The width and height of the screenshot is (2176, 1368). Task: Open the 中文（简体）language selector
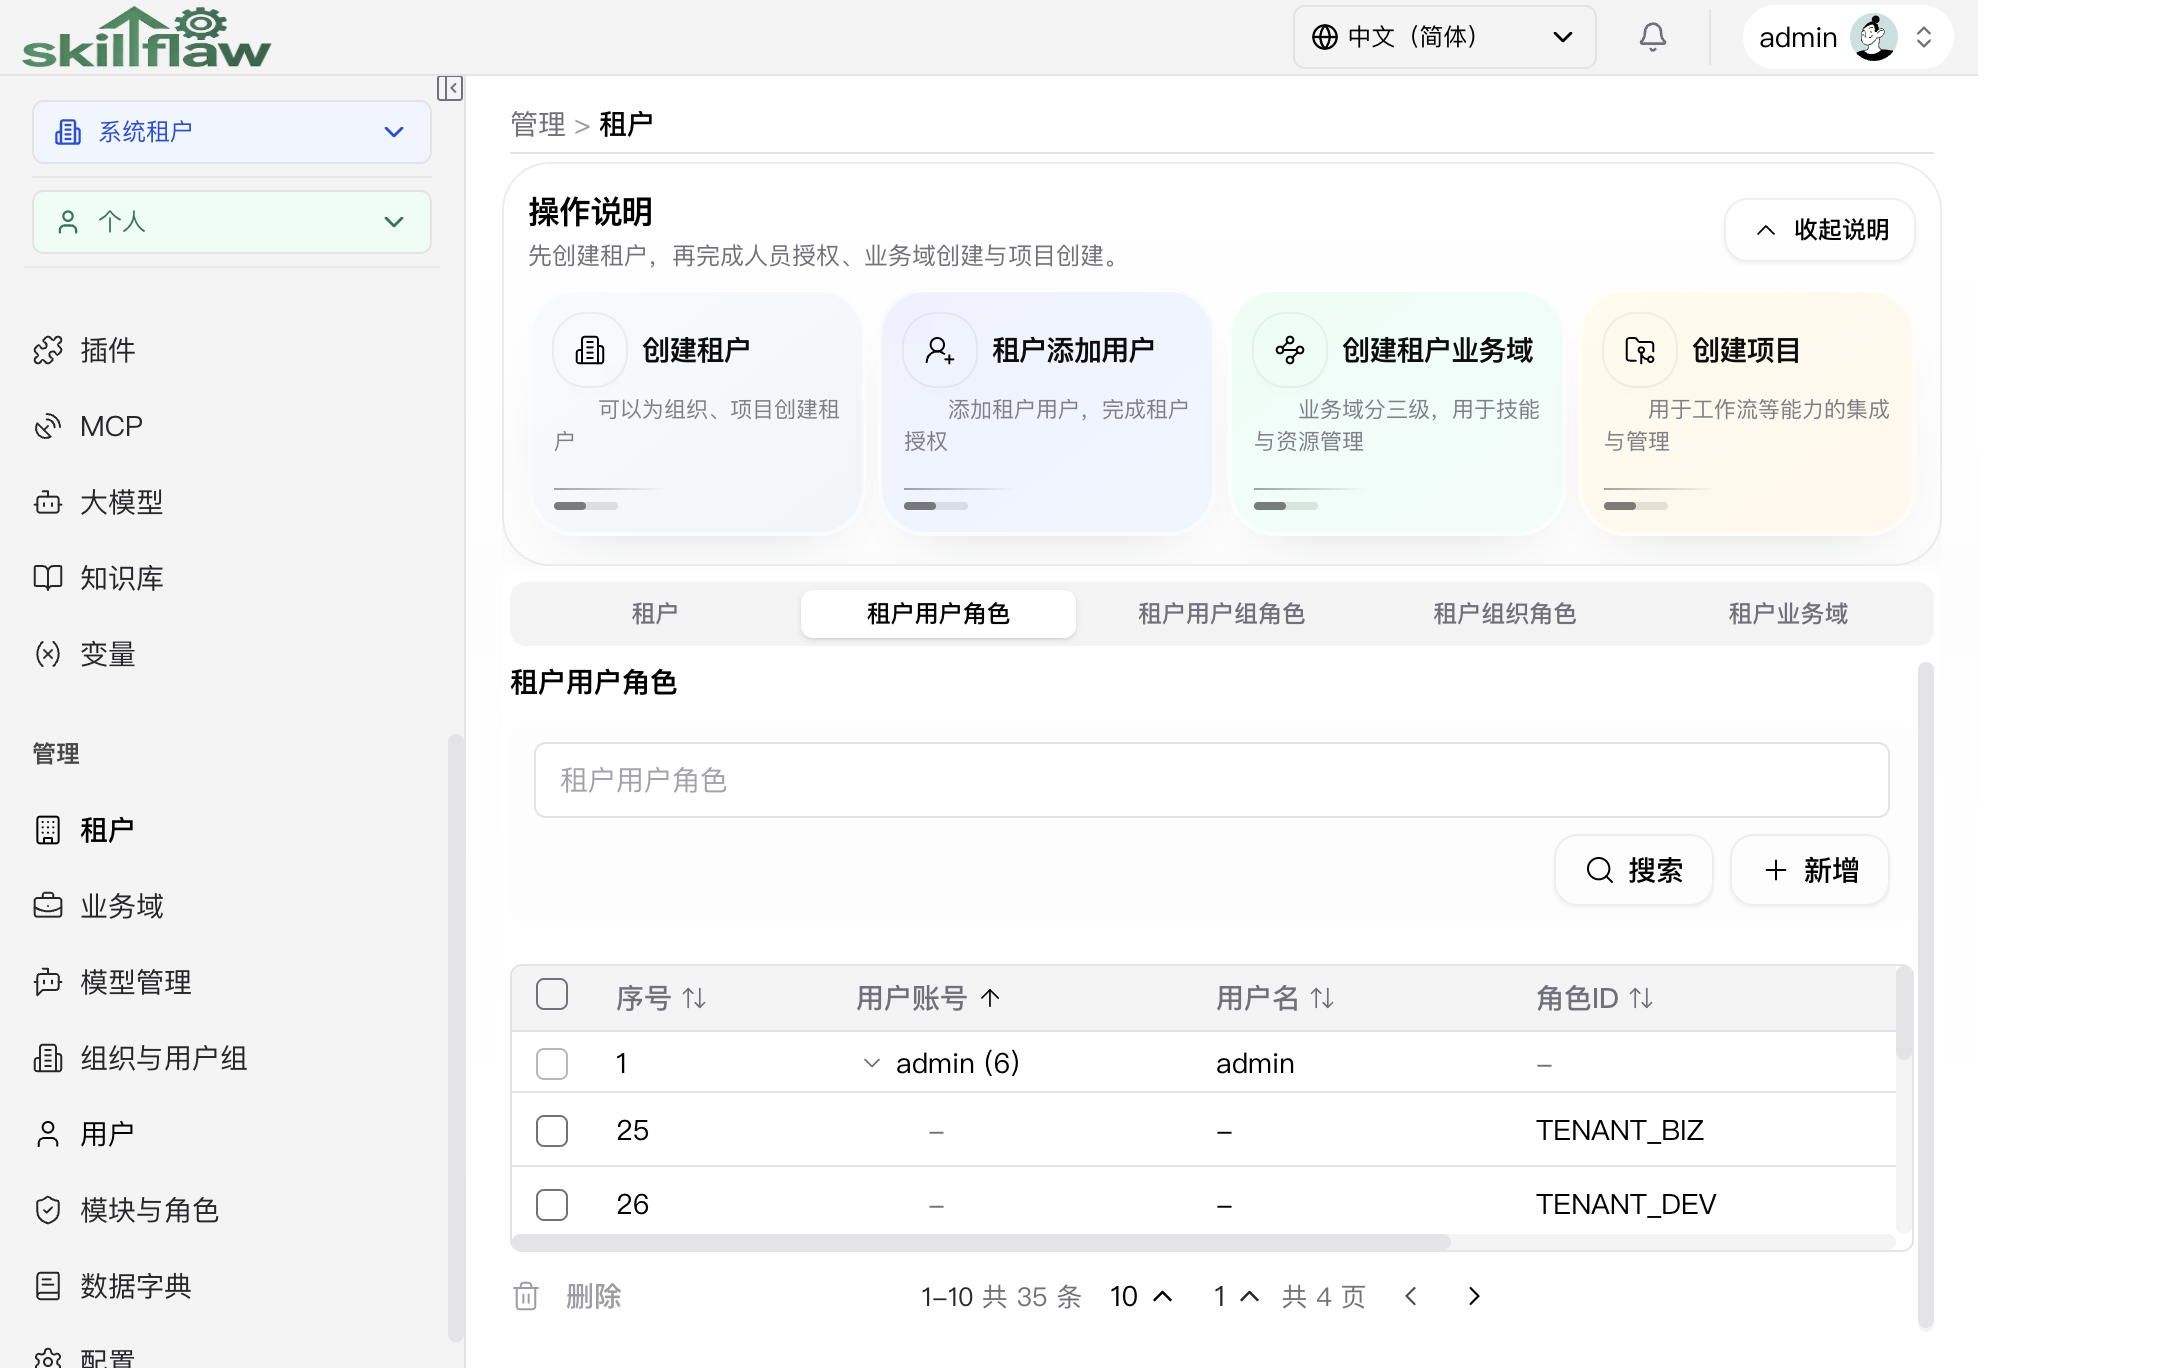1444,37
